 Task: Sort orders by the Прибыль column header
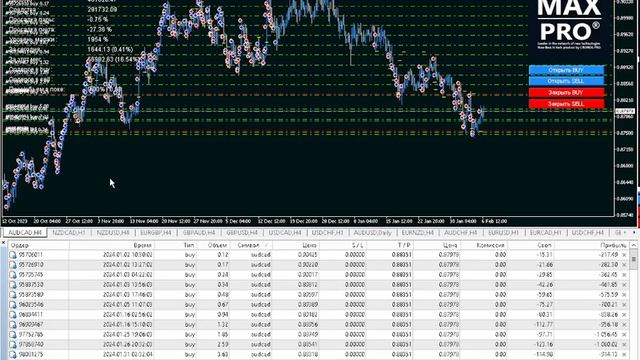pos(592,245)
